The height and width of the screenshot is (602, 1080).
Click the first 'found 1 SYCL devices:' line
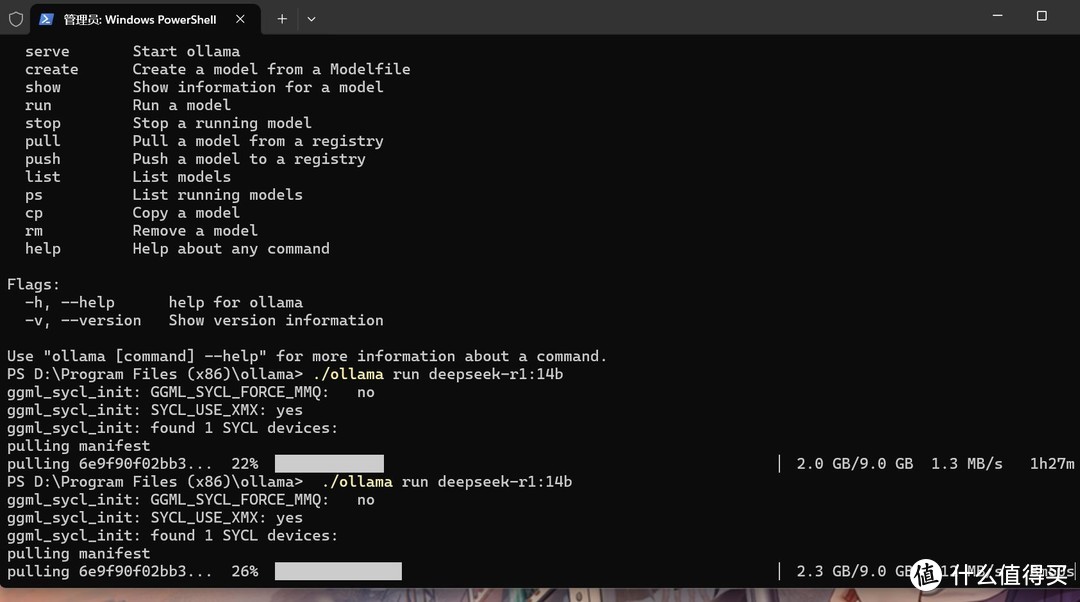(173, 428)
